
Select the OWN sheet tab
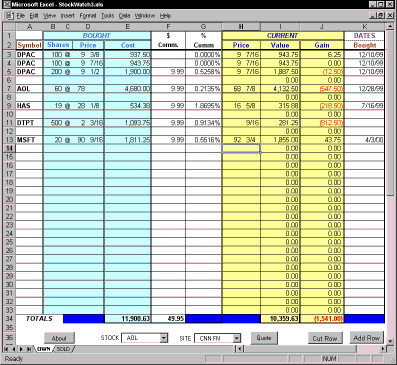pos(43,349)
